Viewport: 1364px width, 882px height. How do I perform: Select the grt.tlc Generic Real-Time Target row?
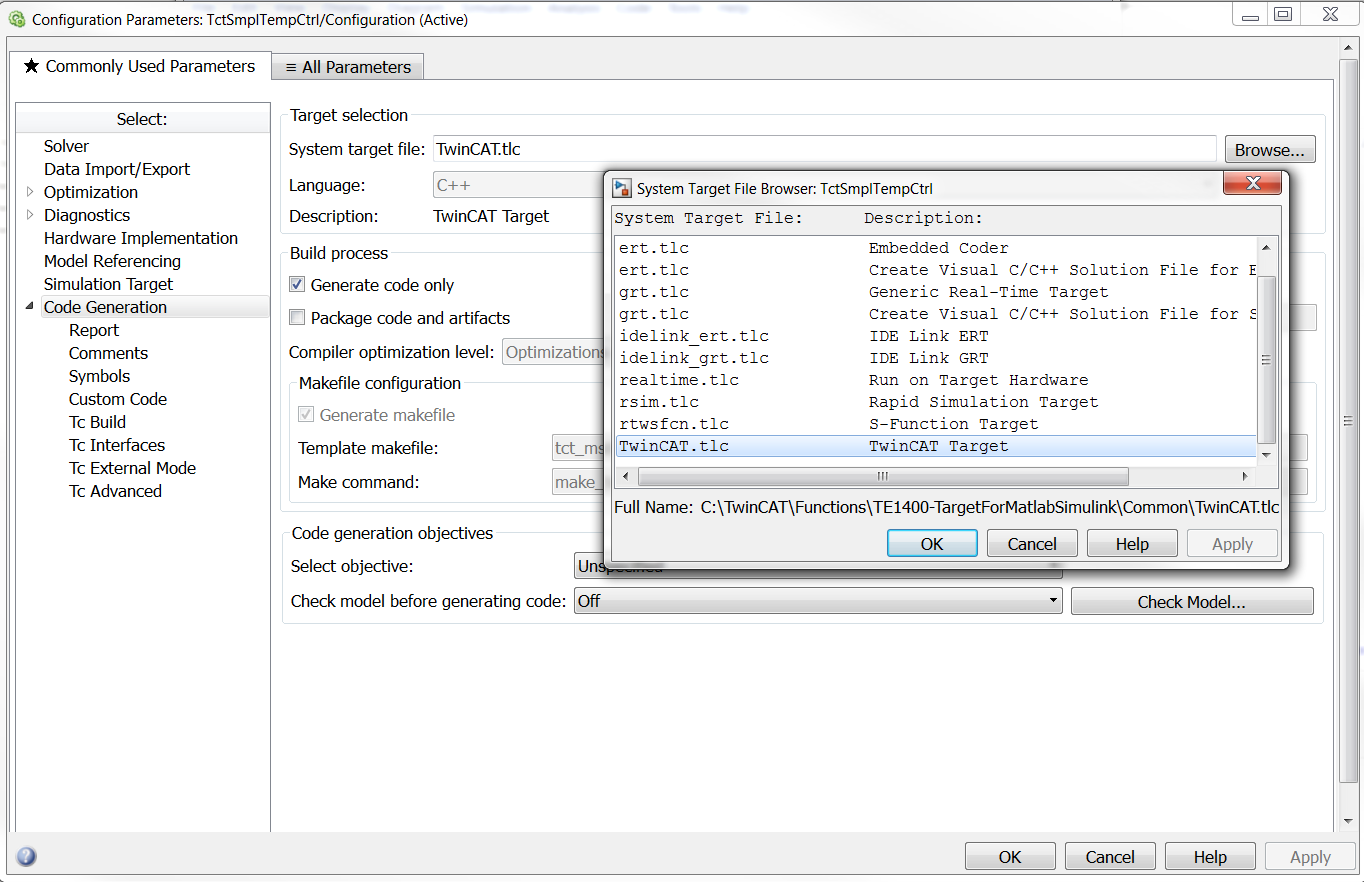click(x=935, y=292)
